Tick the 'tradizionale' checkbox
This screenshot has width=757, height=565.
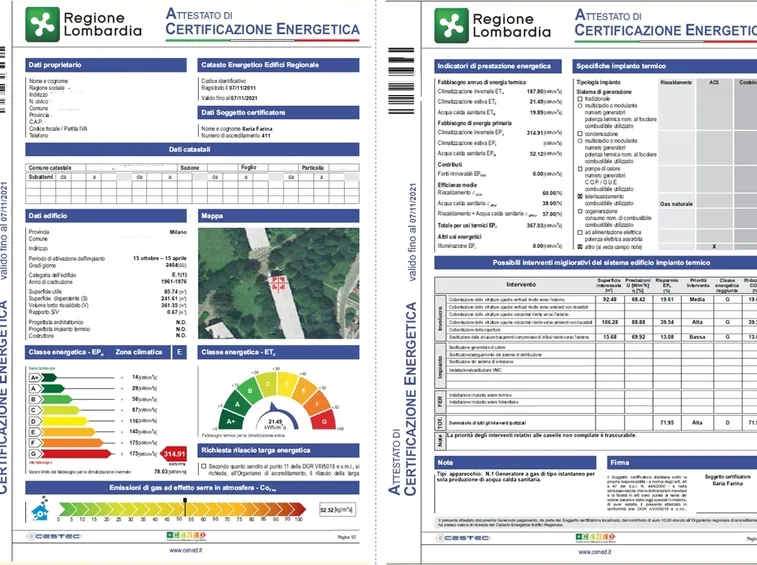[x=580, y=99]
